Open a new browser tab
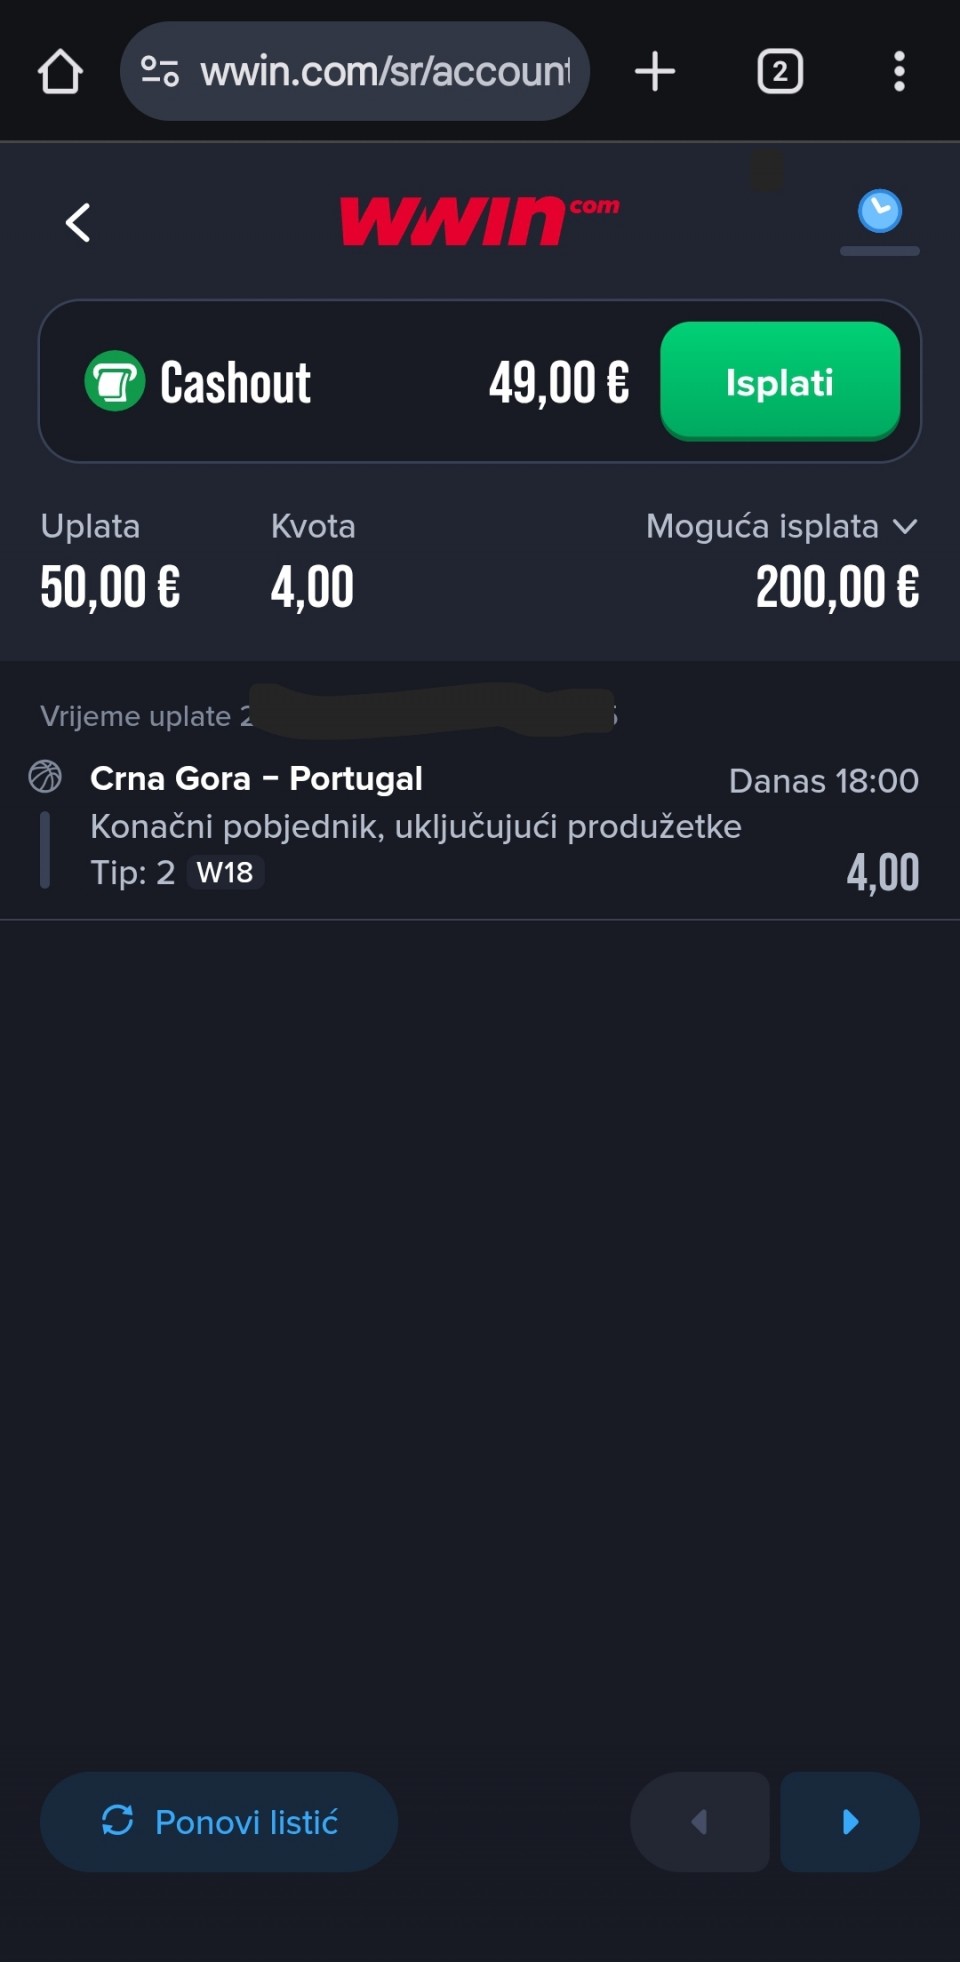Viewport: 960px width, 1962px height. point(655,72)
